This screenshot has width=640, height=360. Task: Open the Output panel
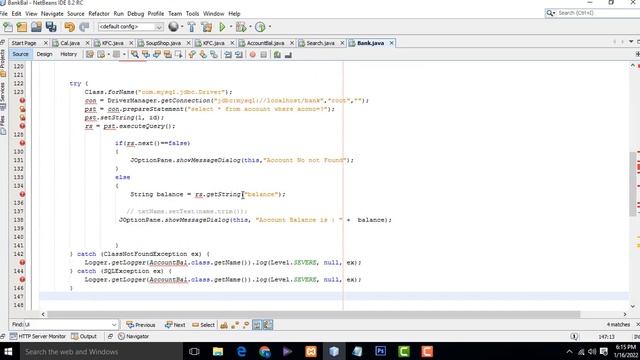(84, 336)
